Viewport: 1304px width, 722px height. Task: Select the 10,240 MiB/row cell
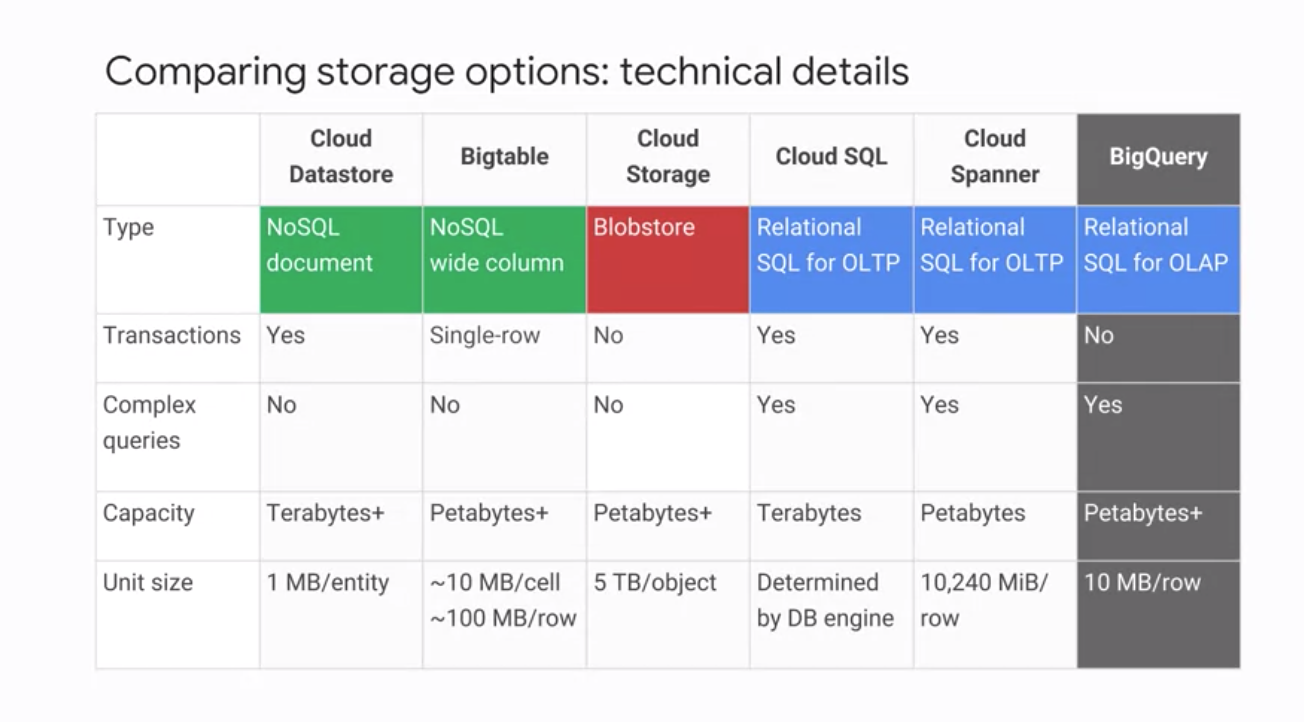tap(995, 614)
